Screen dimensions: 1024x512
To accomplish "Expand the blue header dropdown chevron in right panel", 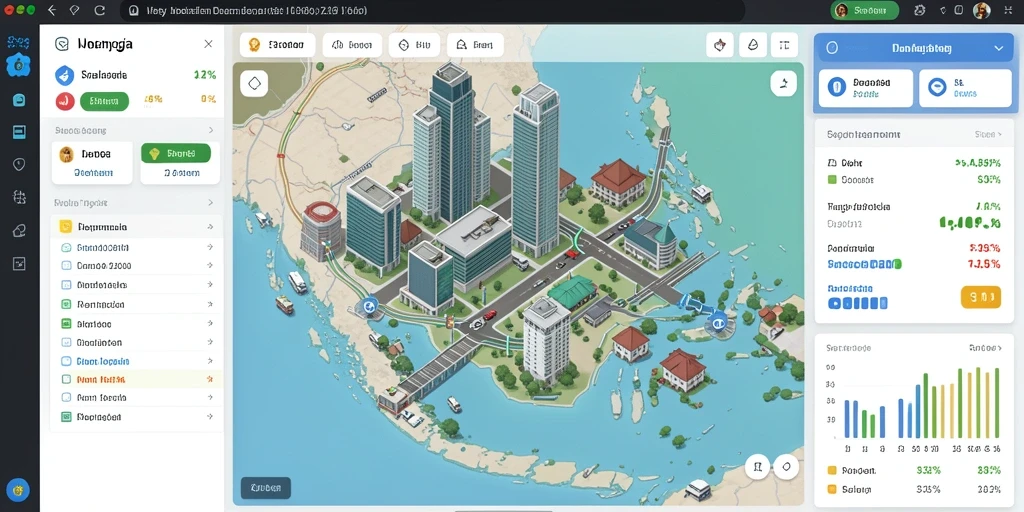I will coord(998,48).
